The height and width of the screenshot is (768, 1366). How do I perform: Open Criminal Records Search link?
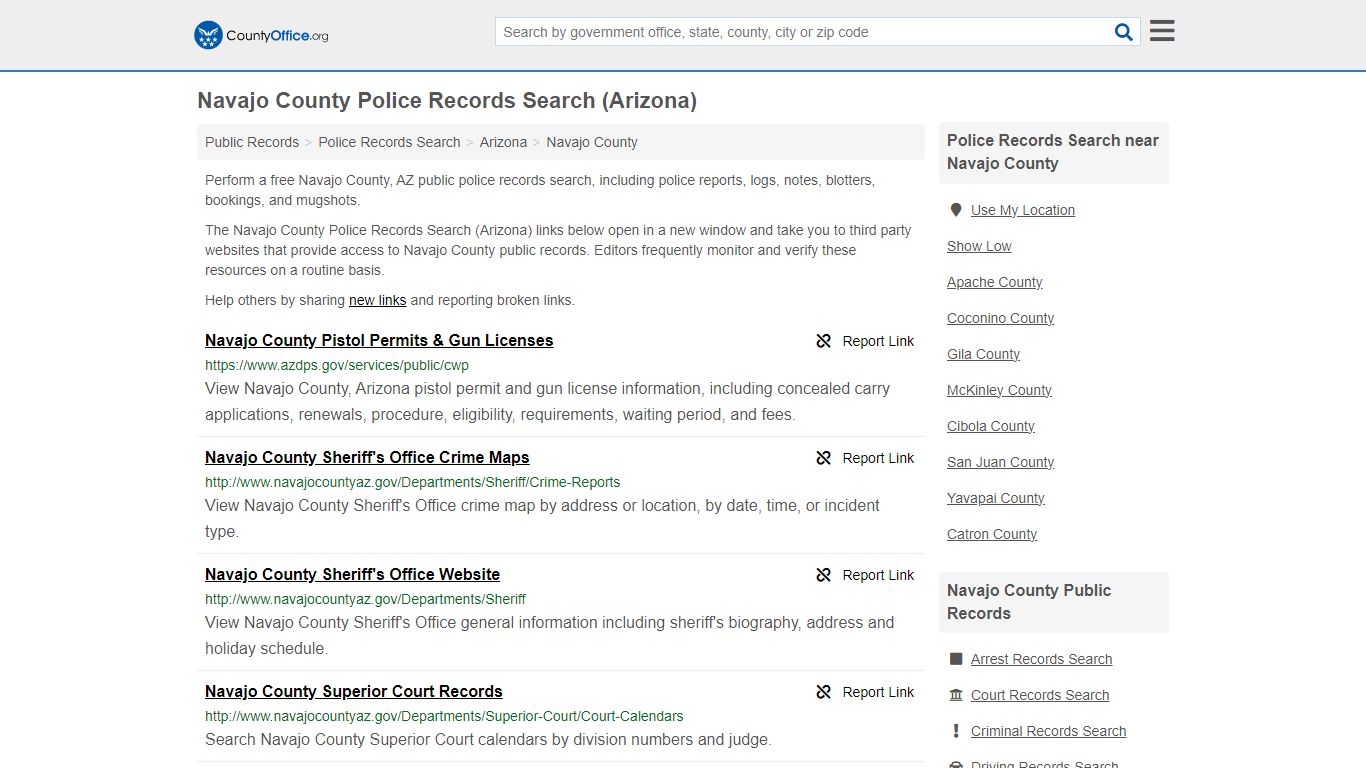click(1049, 731)
